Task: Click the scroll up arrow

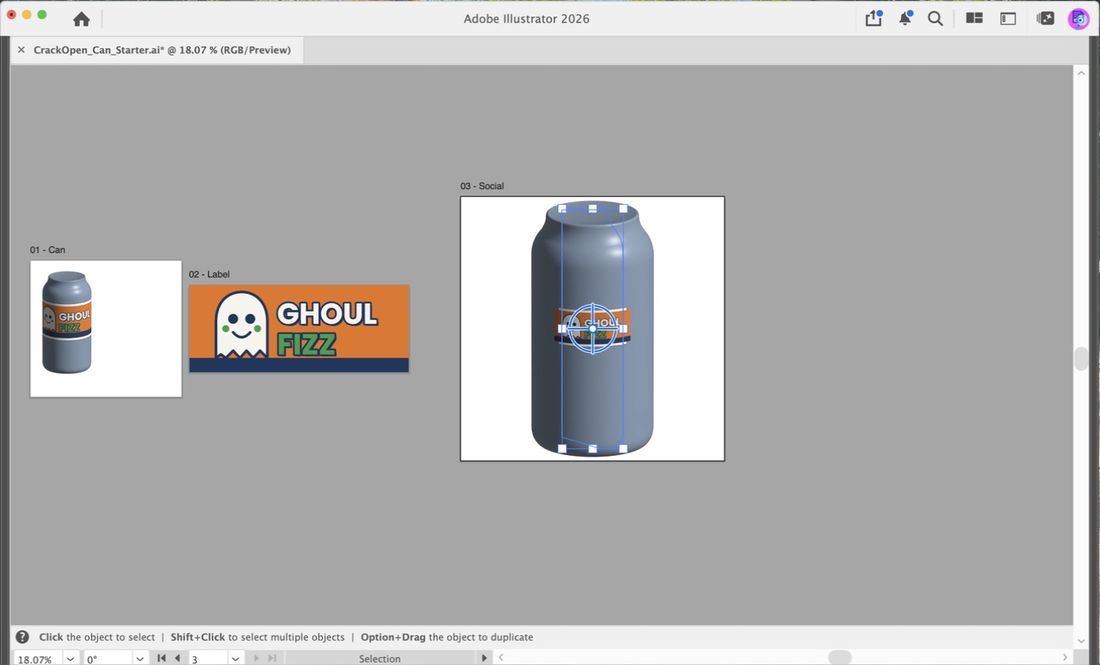Action: [x=1081, y=72]
